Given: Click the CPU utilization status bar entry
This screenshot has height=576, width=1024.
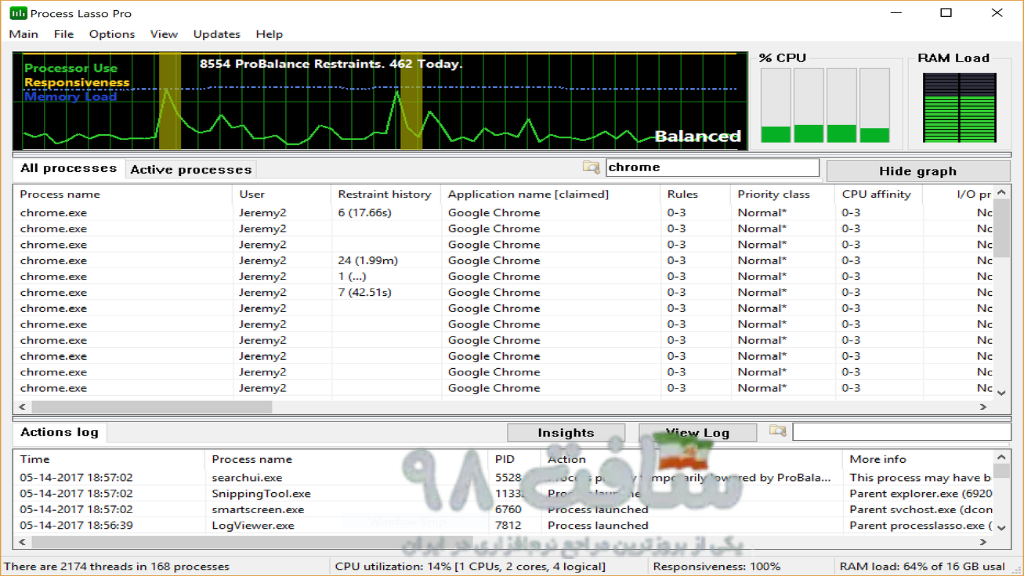Looking at the screenshot, I should [470, 566].
